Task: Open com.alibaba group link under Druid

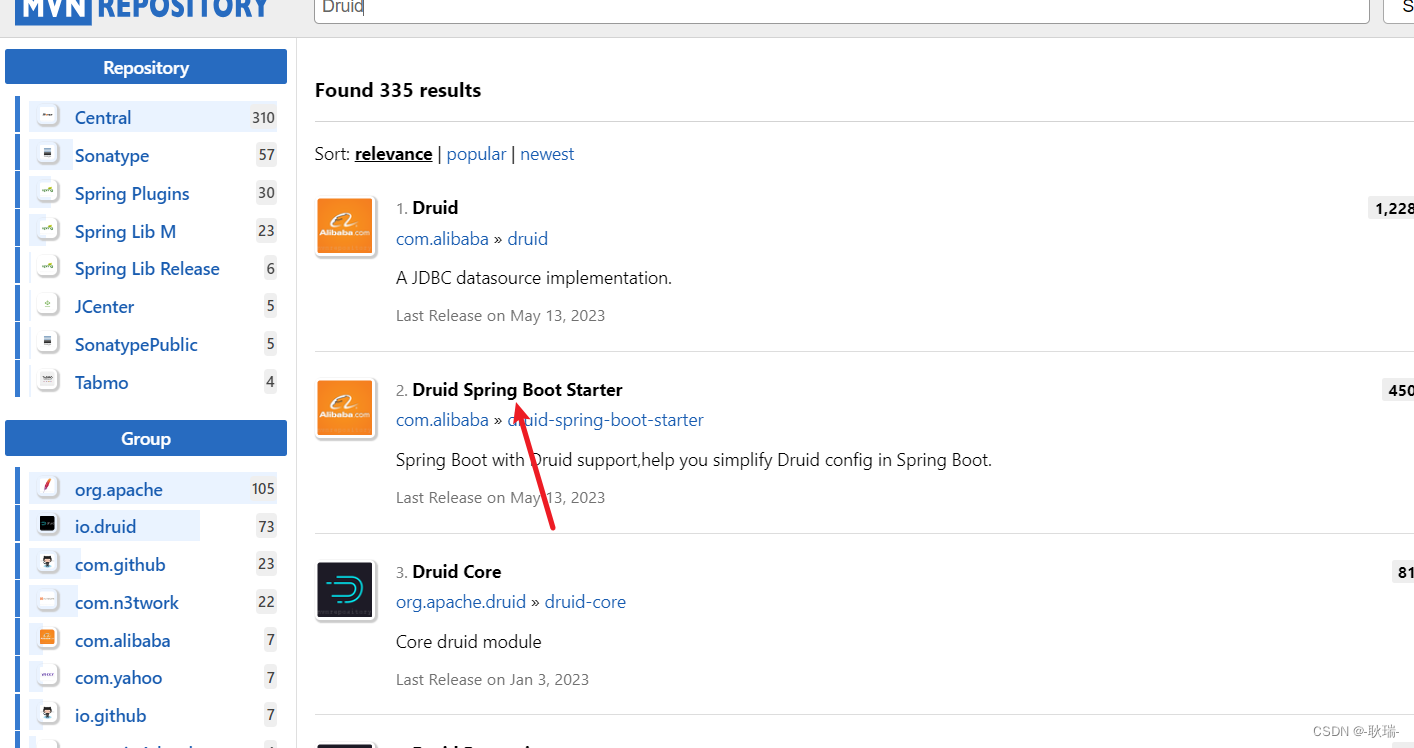Action: [x=442, y=239]
